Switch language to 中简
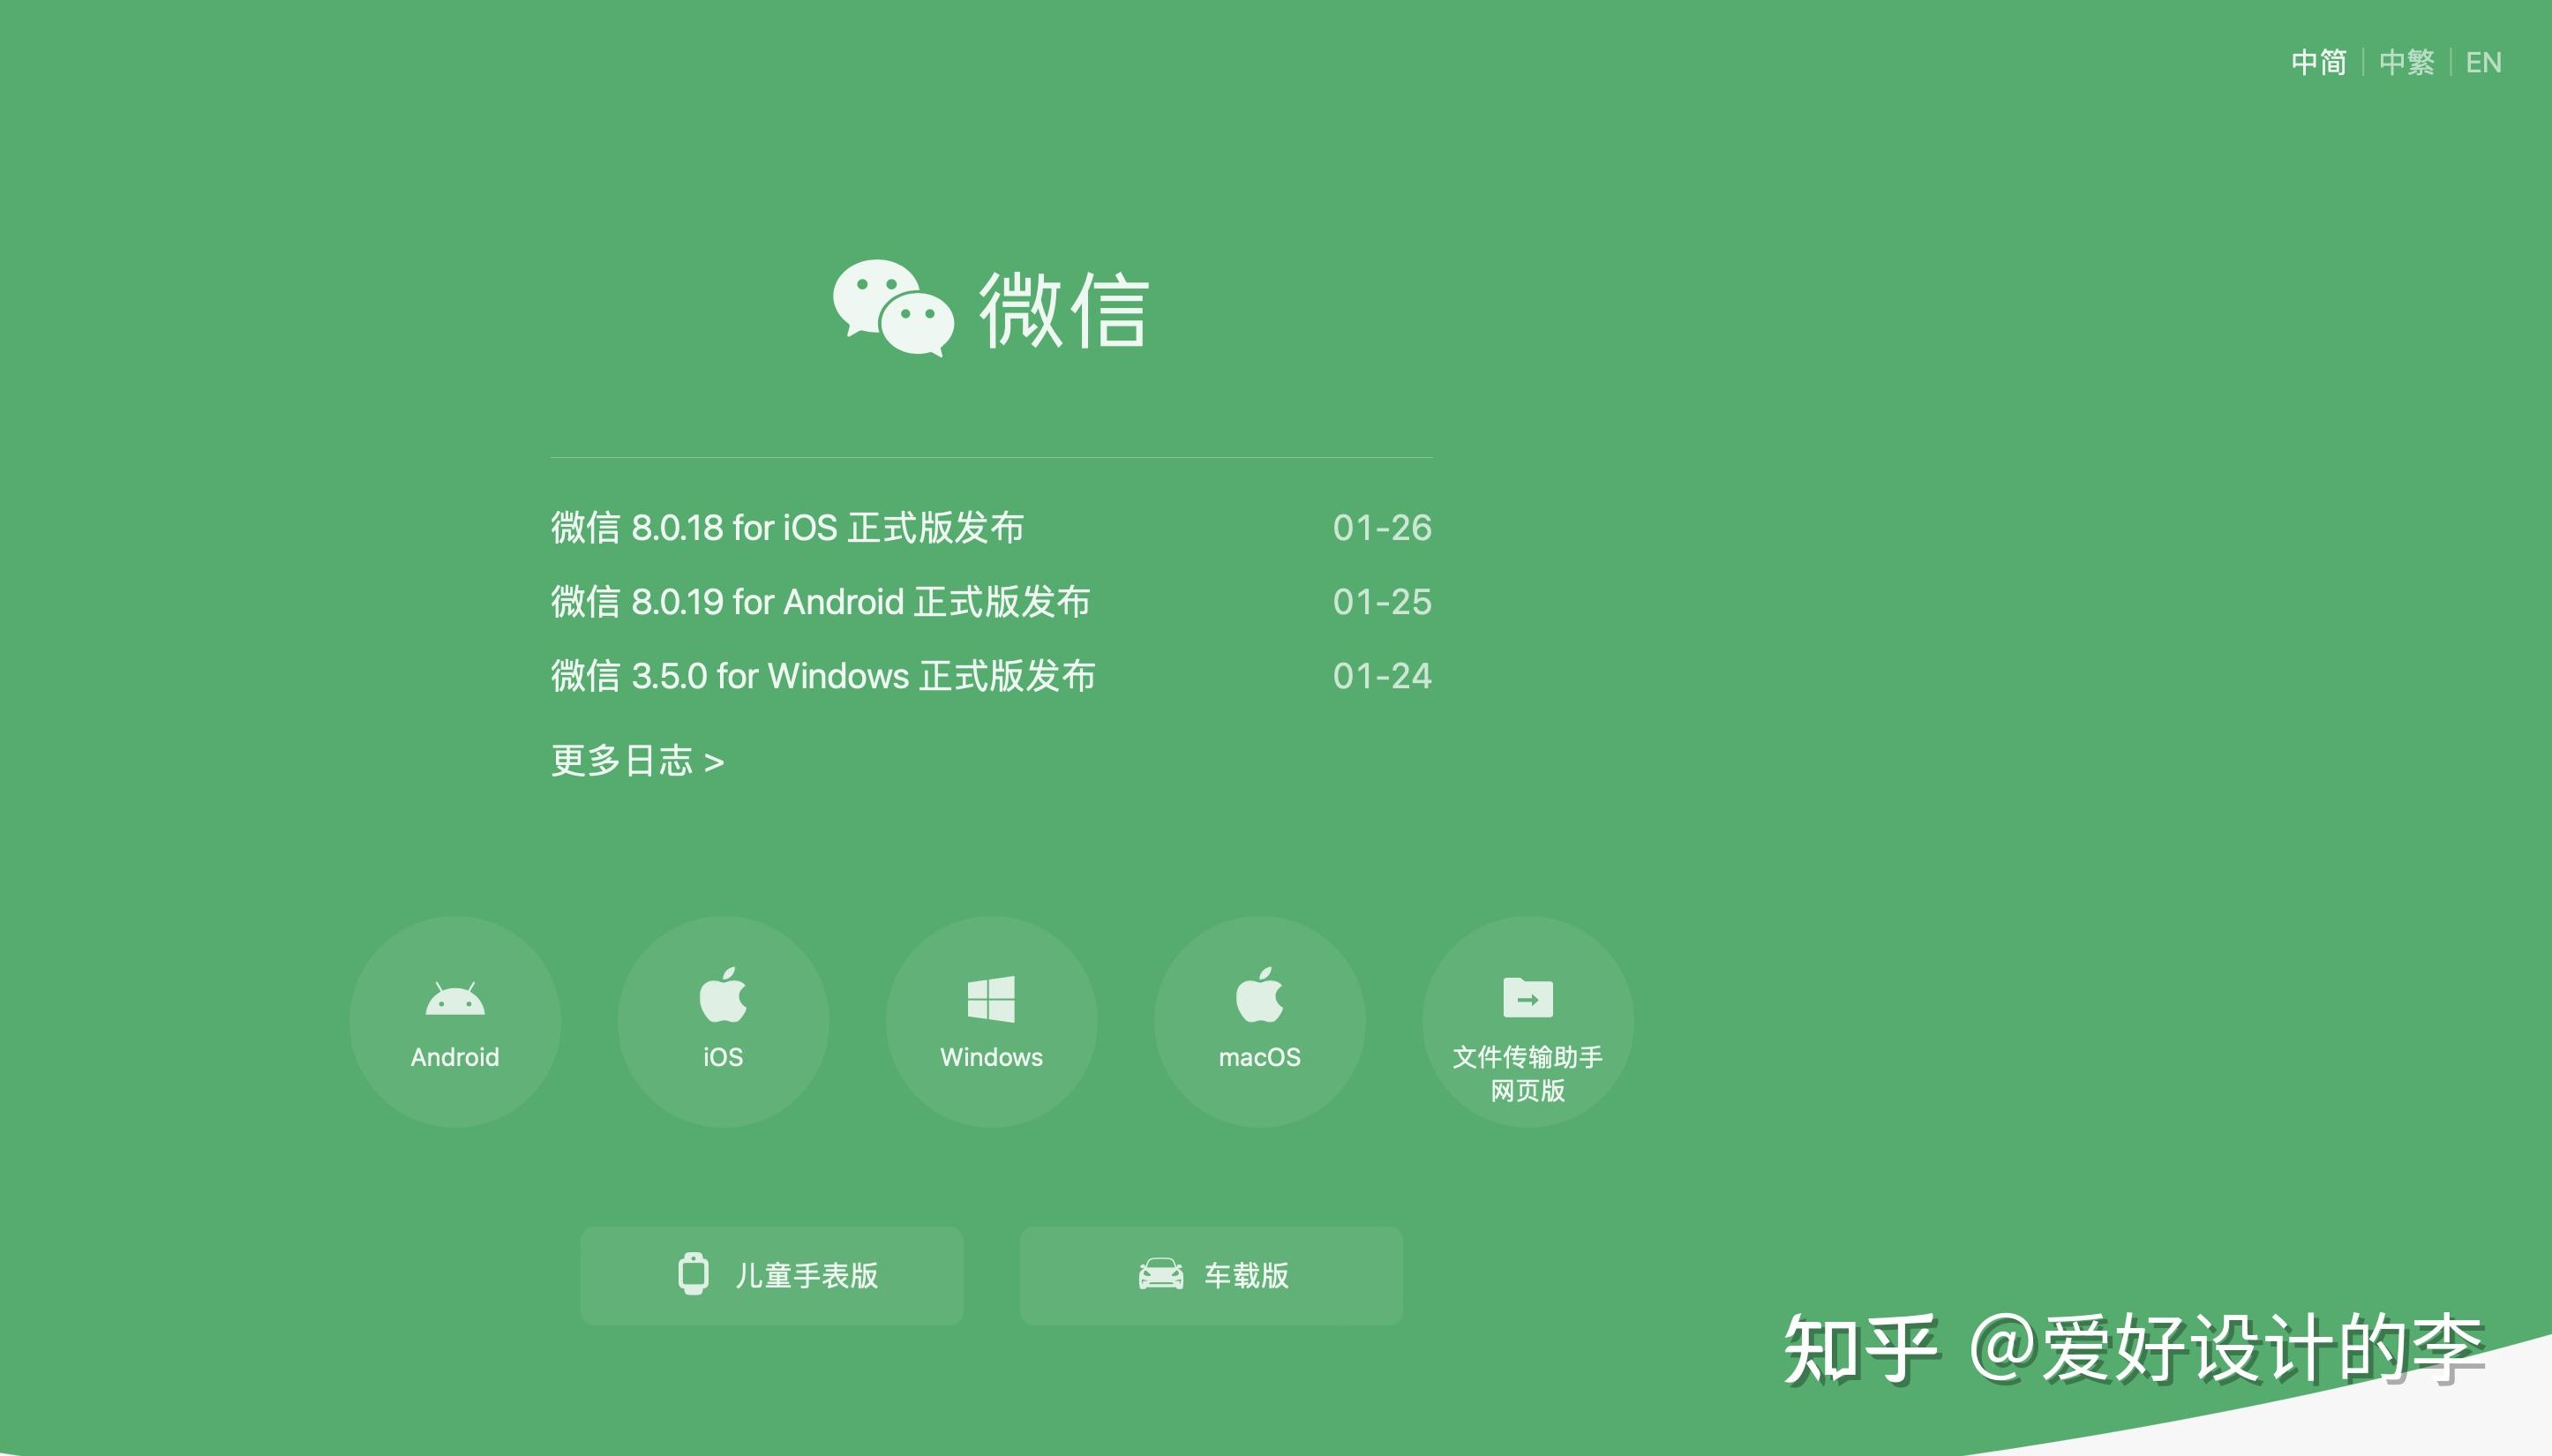Image resolution: width=2552 pixels, height=1456 pixels. tap(2318, 62)
